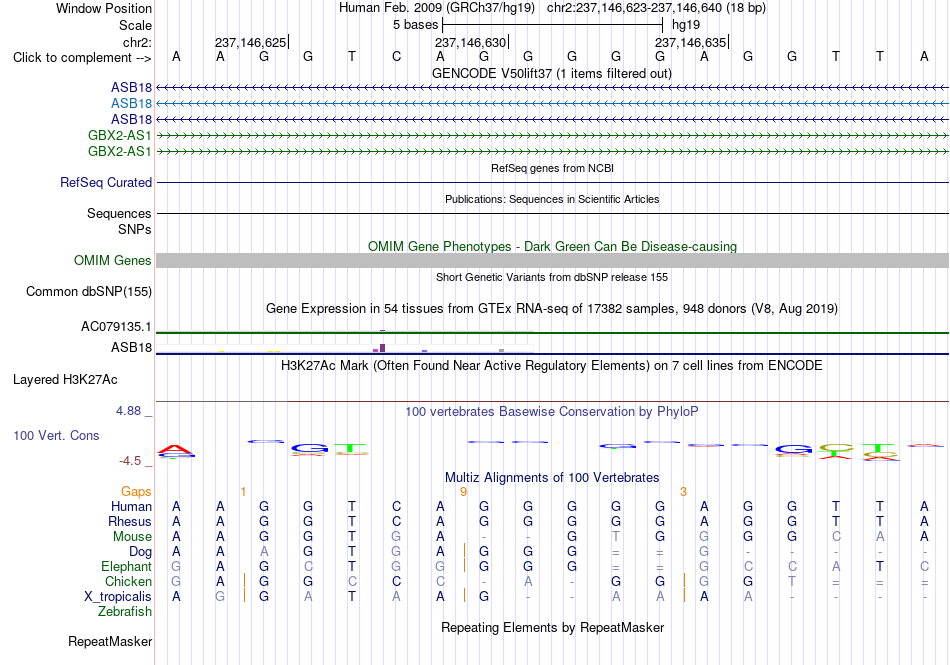Click the 4.88 PhyloP upper scale value
The image size is (950, 665).
[128, 411]
